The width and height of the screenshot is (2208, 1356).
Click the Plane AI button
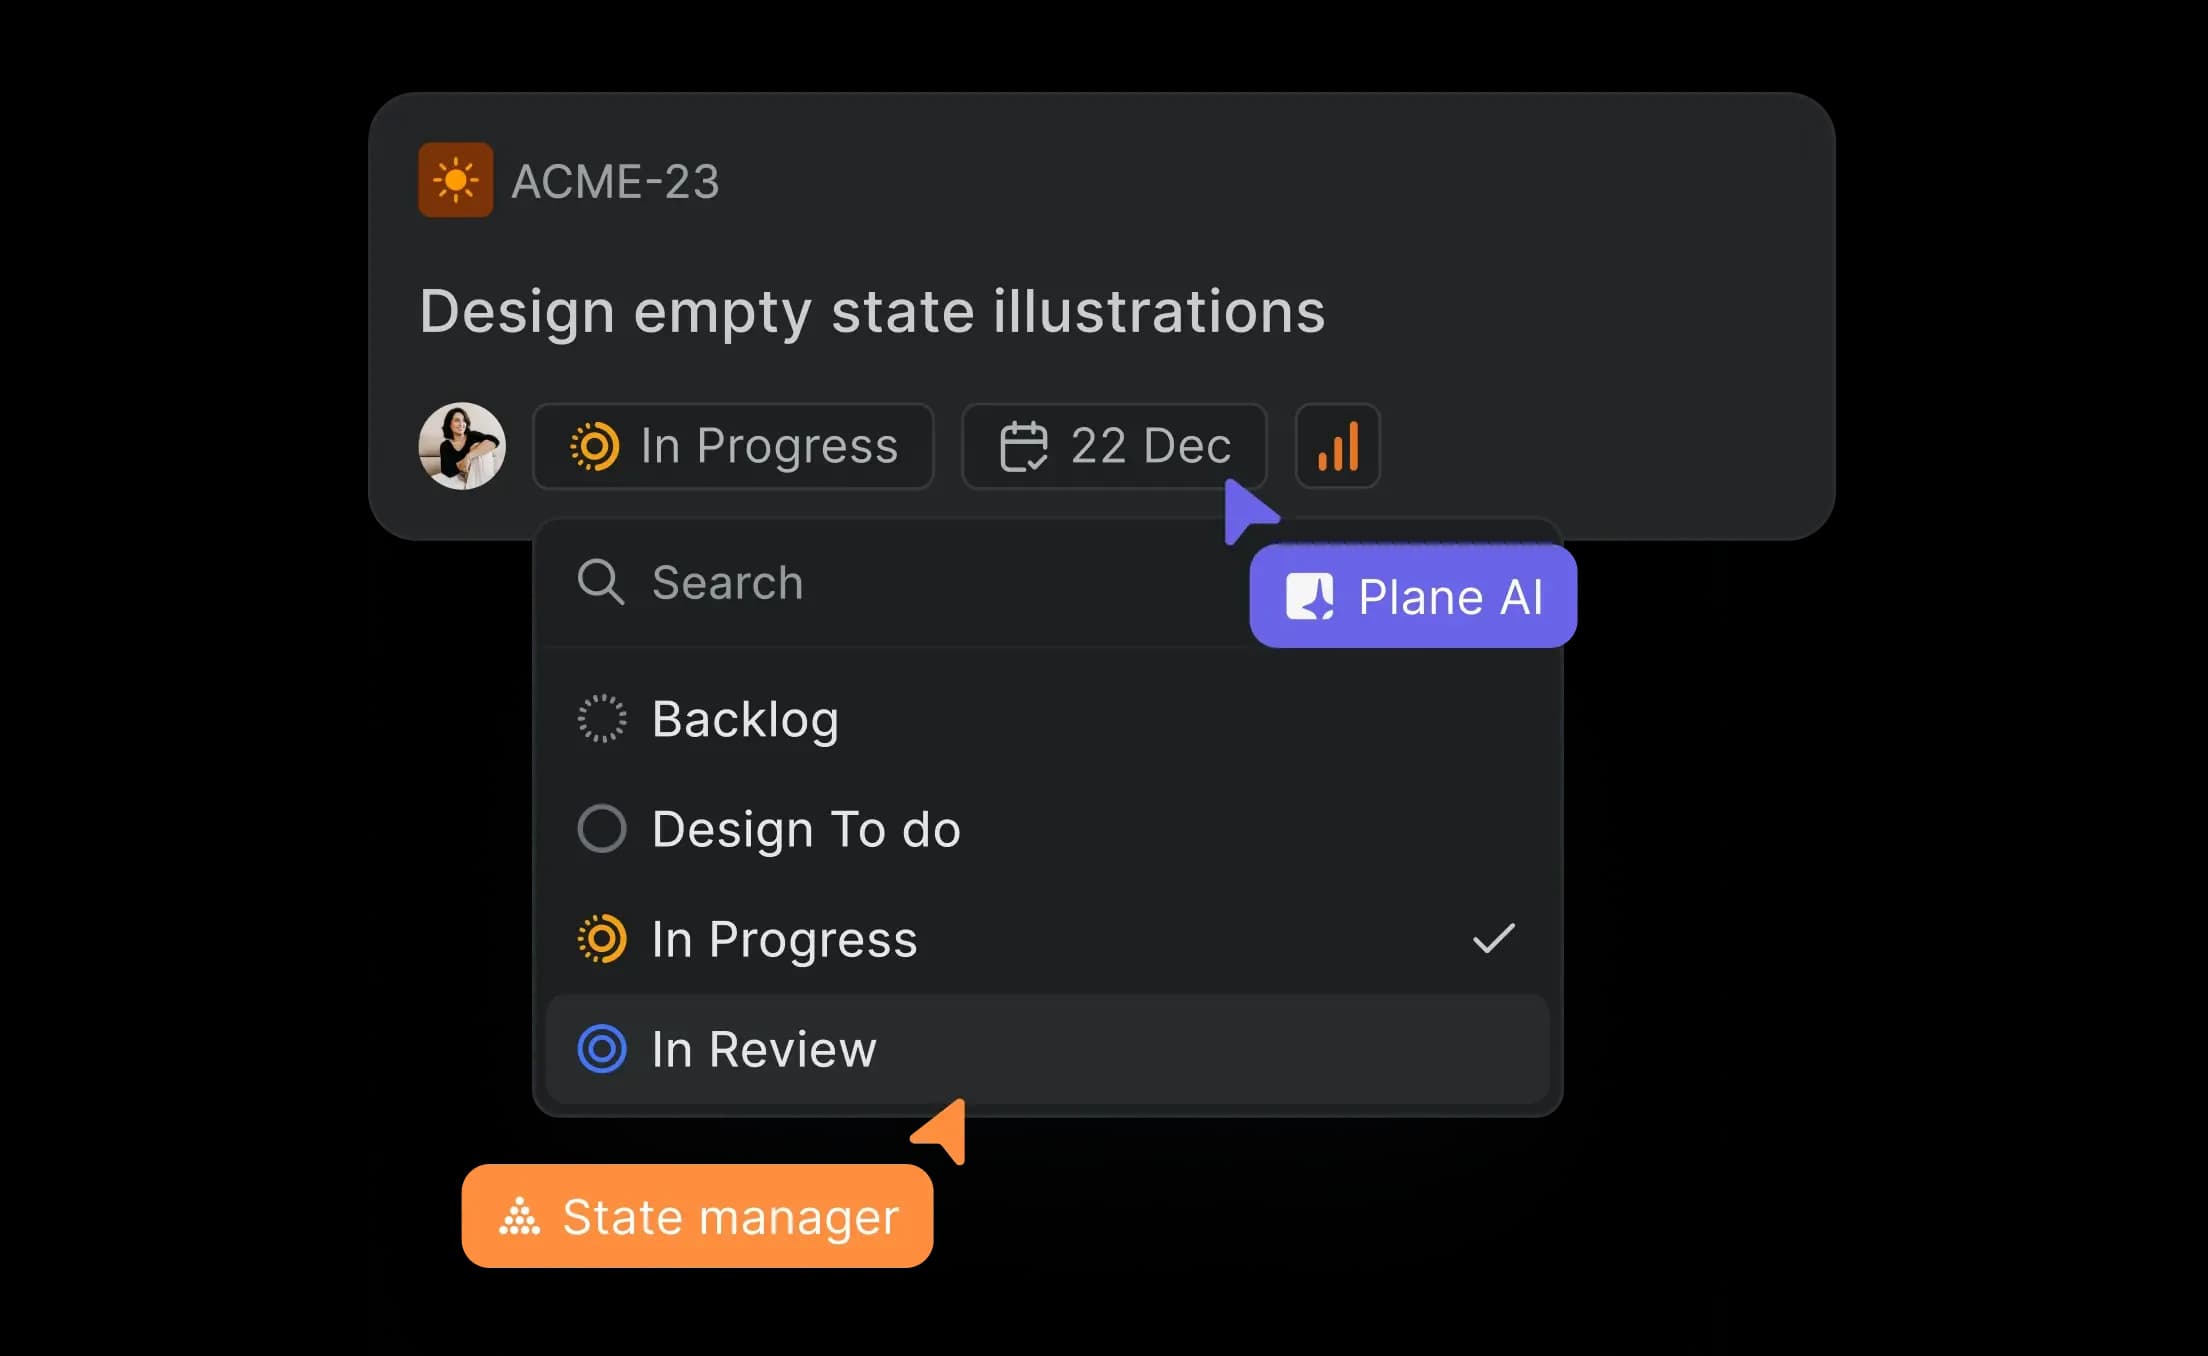tap(1413, 596)
